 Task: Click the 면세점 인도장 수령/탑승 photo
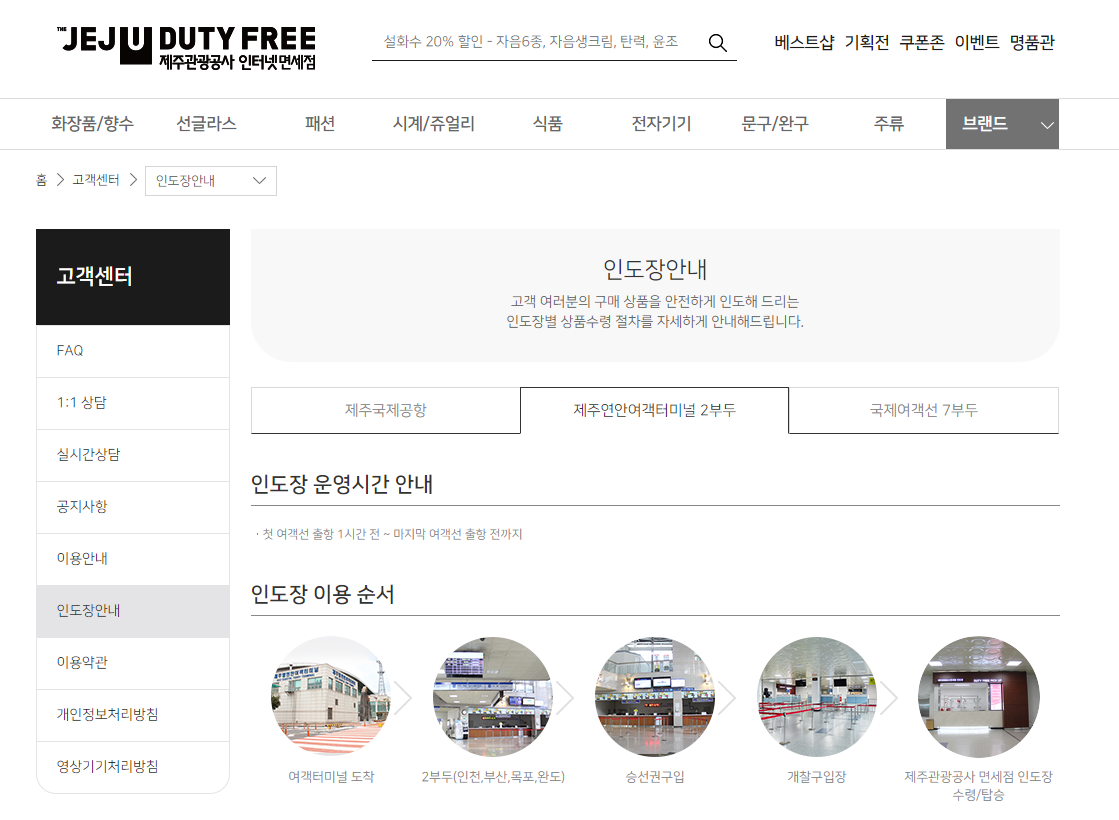point(978,697)
